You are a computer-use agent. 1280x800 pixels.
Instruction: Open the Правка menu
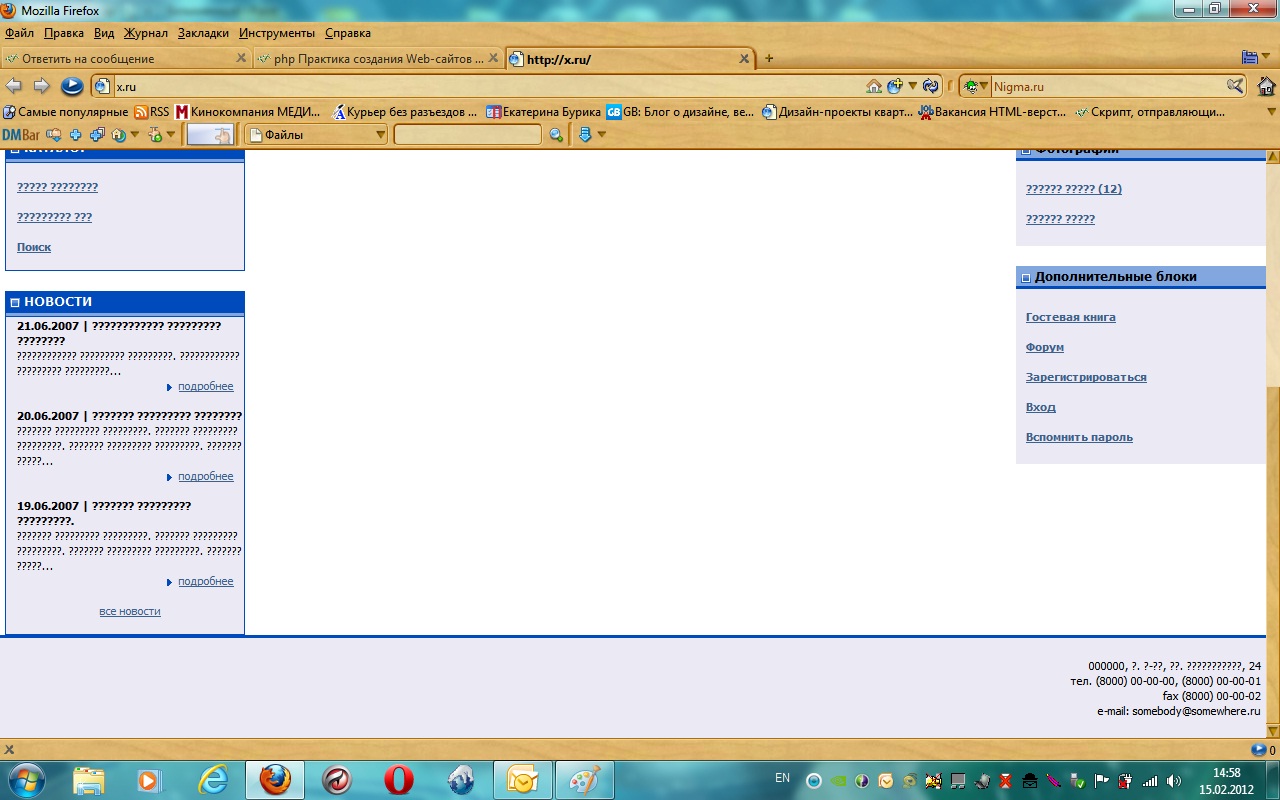[x=64, y=33]
